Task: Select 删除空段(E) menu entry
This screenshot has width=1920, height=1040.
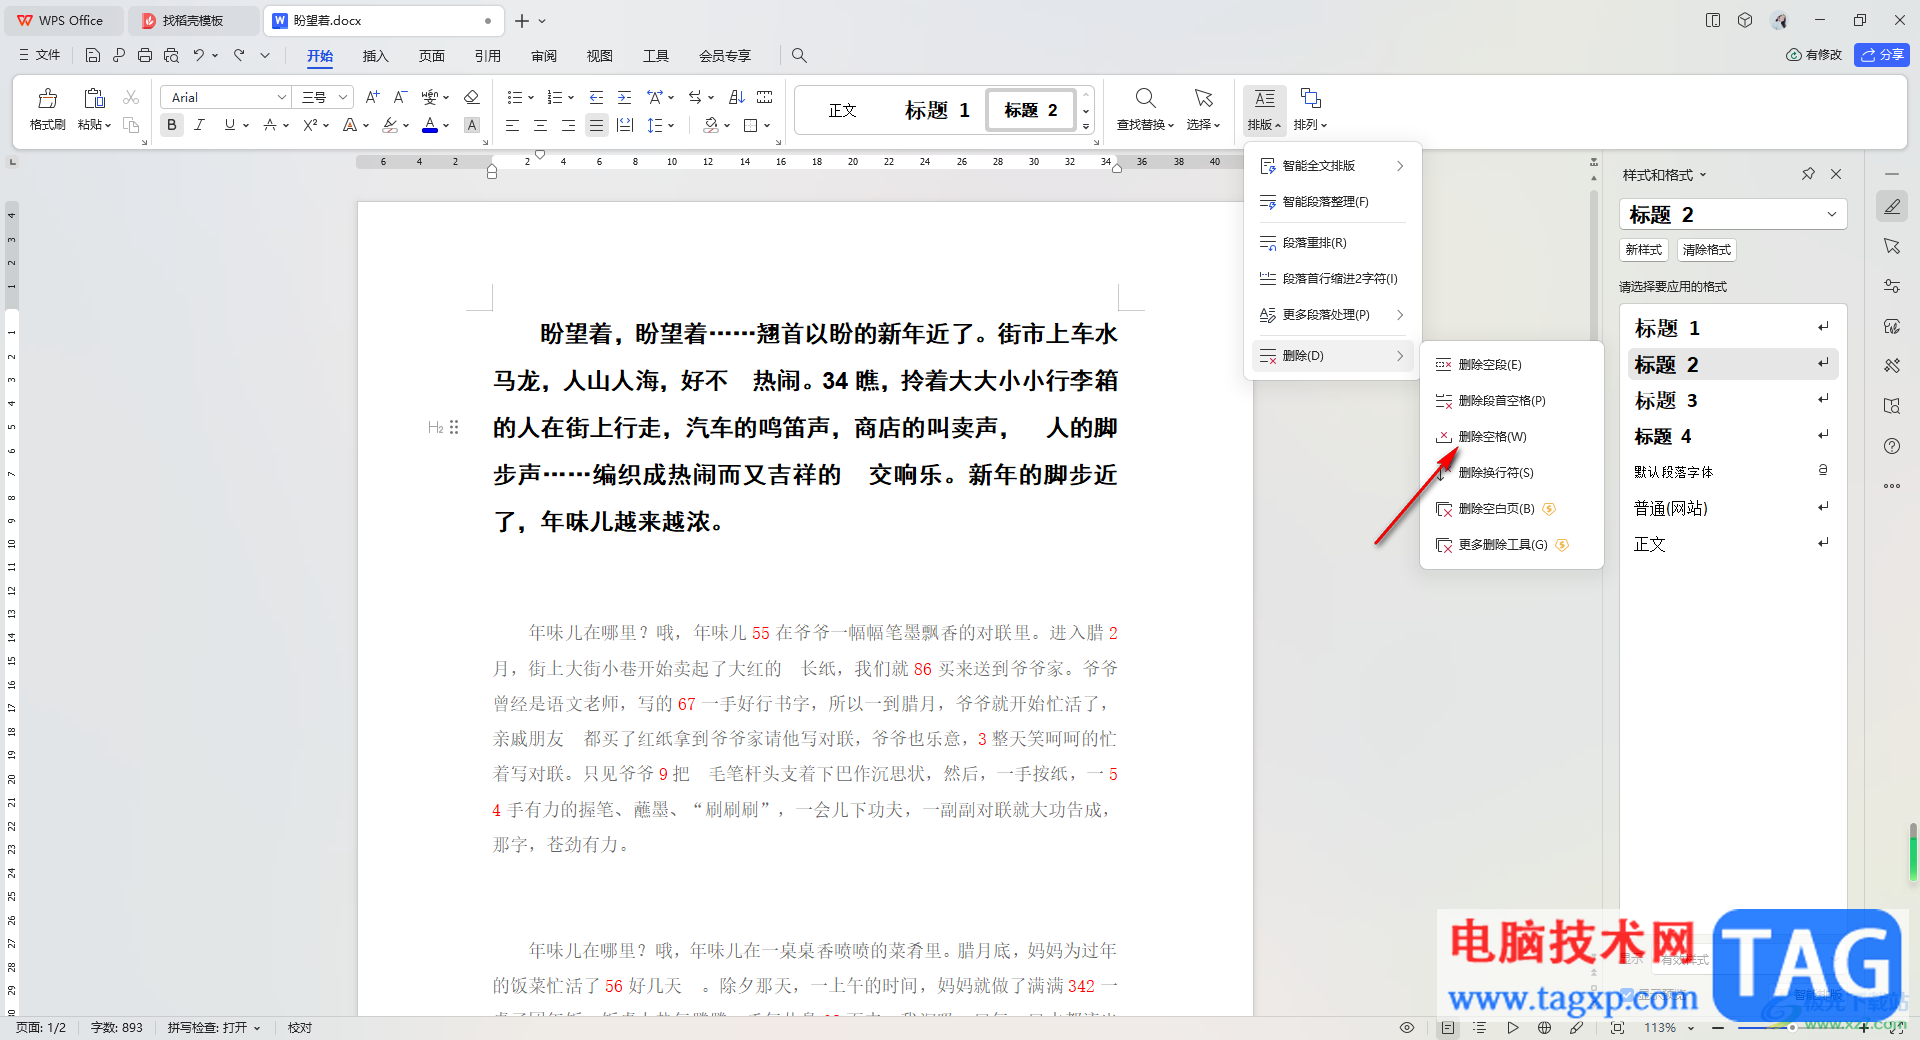Action: click(1511, 365)
